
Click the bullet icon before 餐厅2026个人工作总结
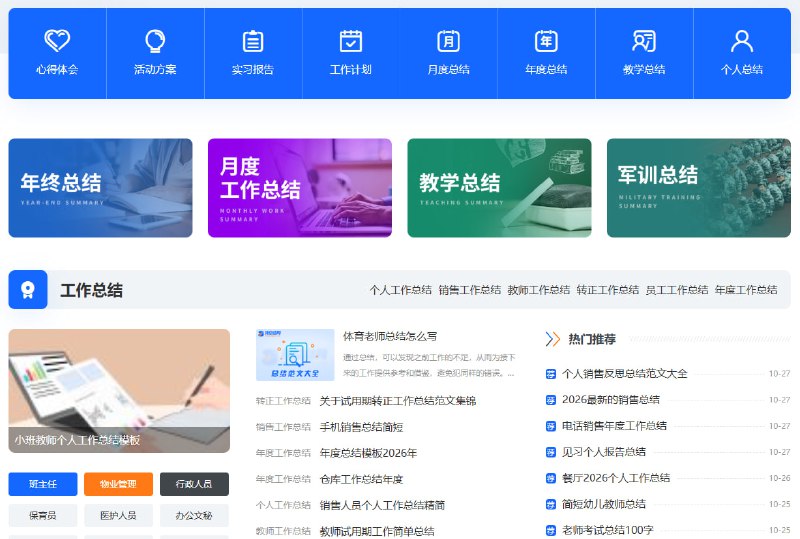click(x=551, y=478)
